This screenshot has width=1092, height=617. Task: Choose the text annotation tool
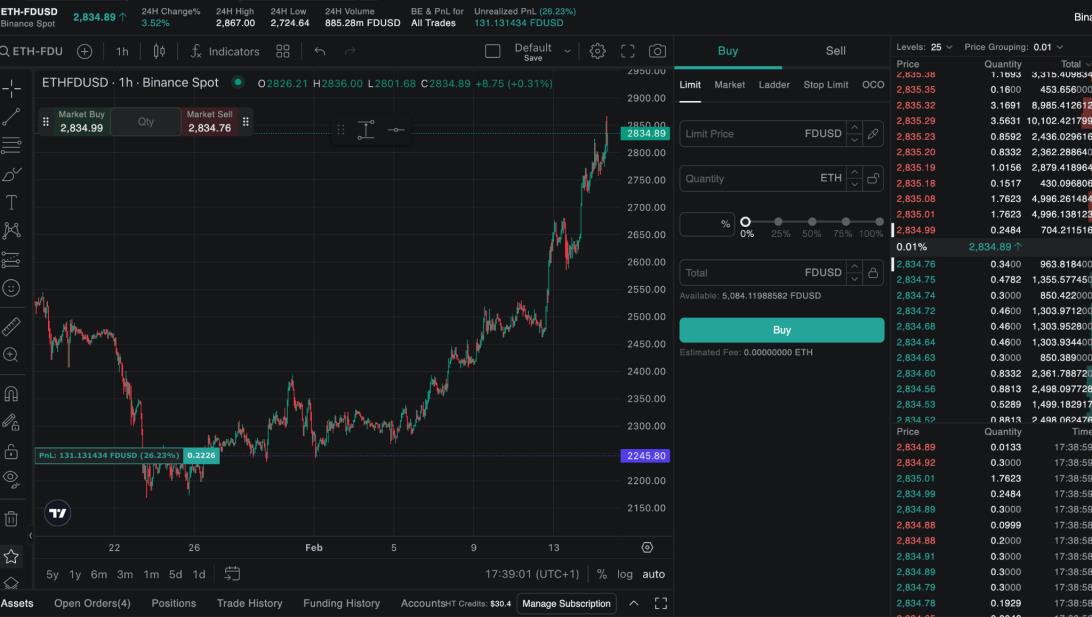11,203
